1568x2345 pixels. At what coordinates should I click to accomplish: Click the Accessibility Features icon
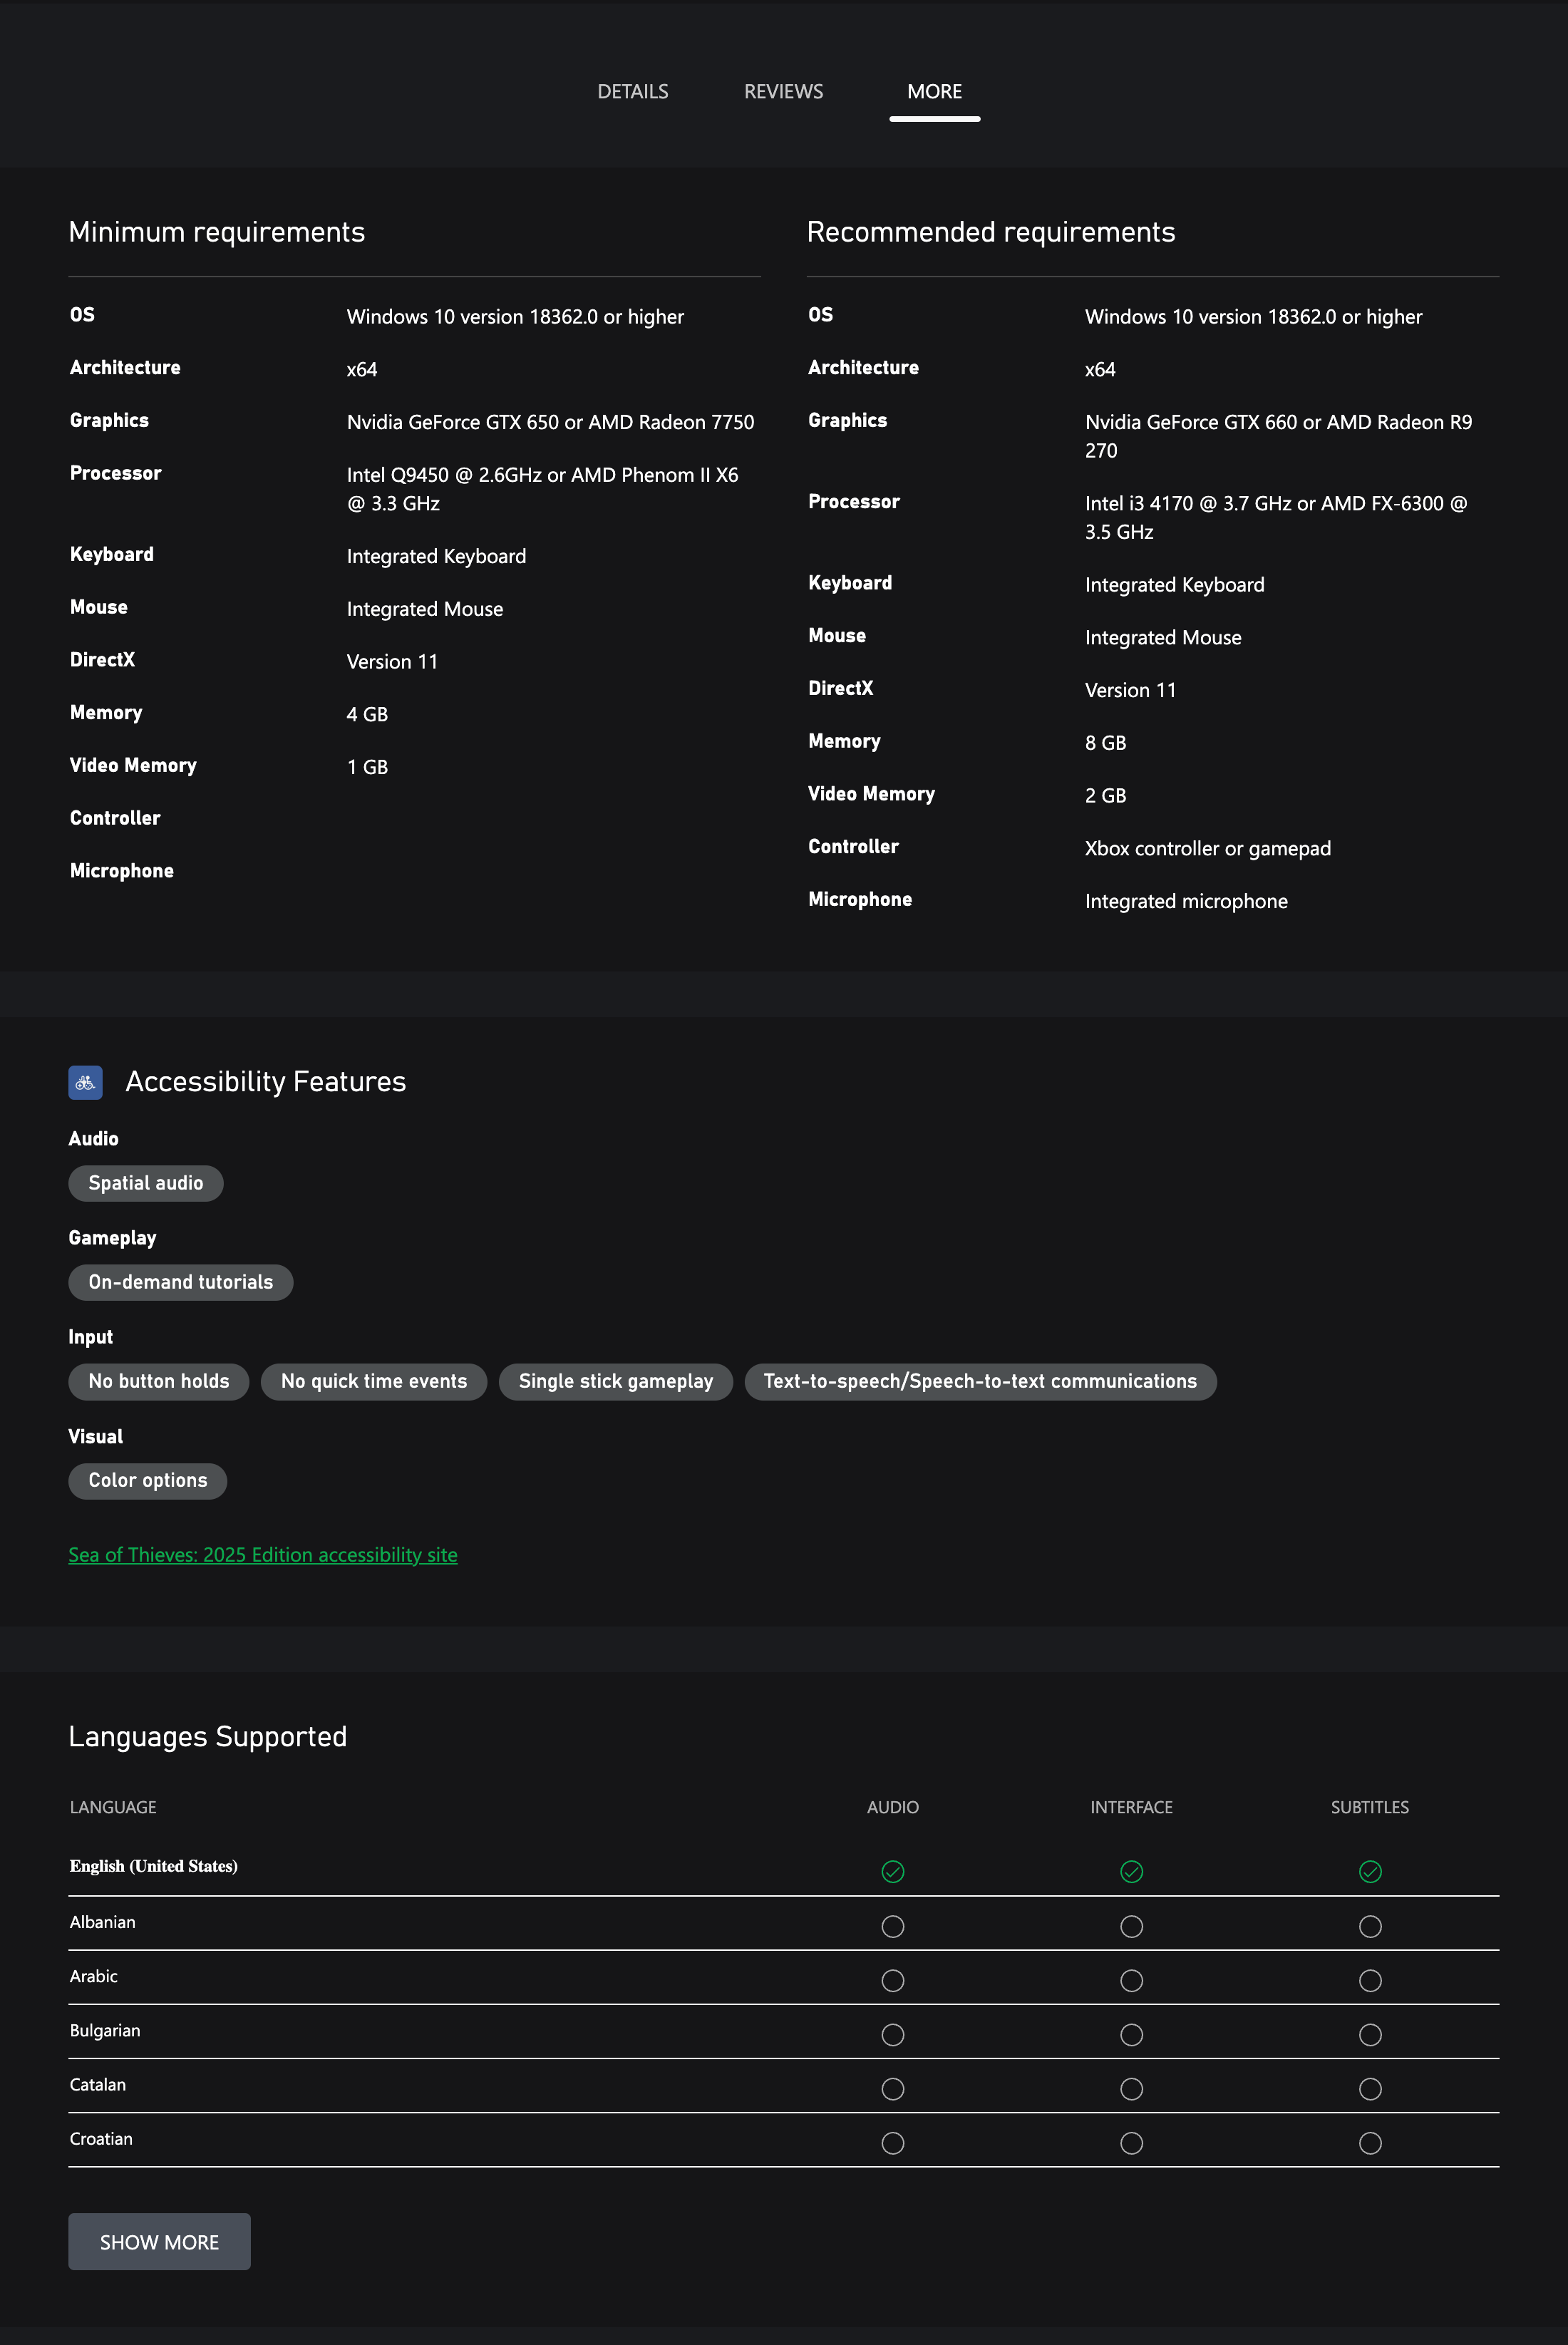click(x=85, y=1082)
